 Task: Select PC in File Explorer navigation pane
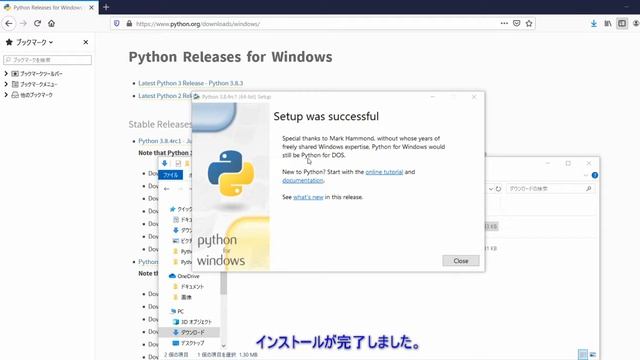point(177,311)
